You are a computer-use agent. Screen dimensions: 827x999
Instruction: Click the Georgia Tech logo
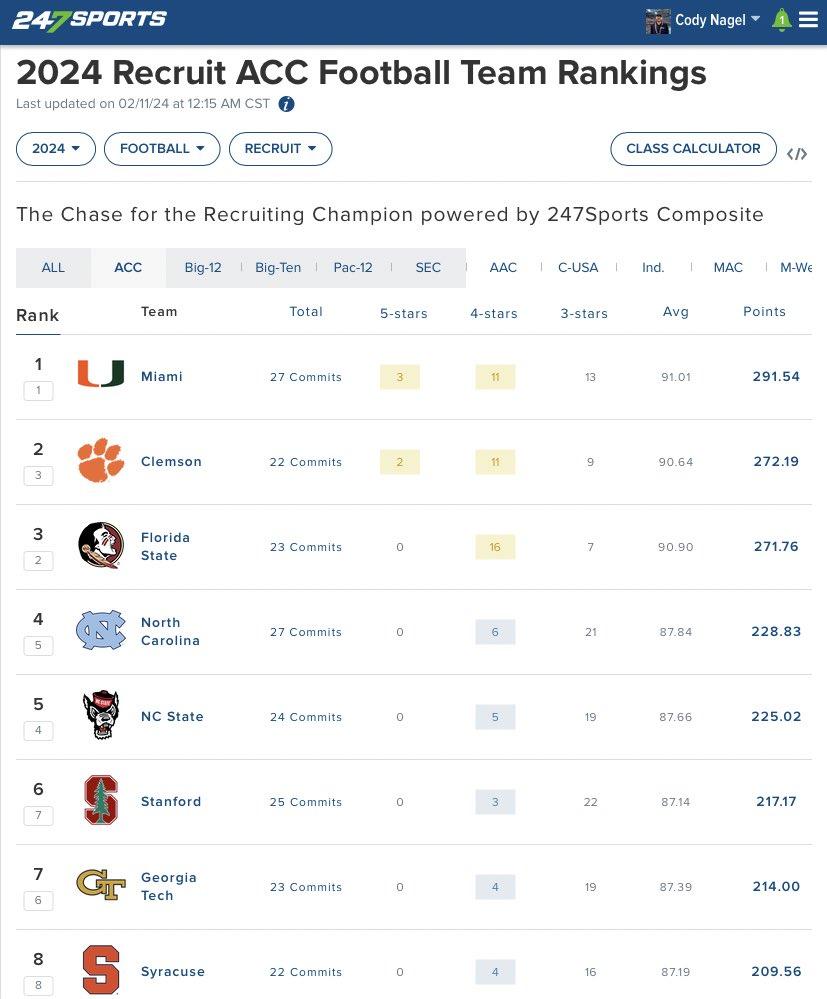tap(101, 885)
